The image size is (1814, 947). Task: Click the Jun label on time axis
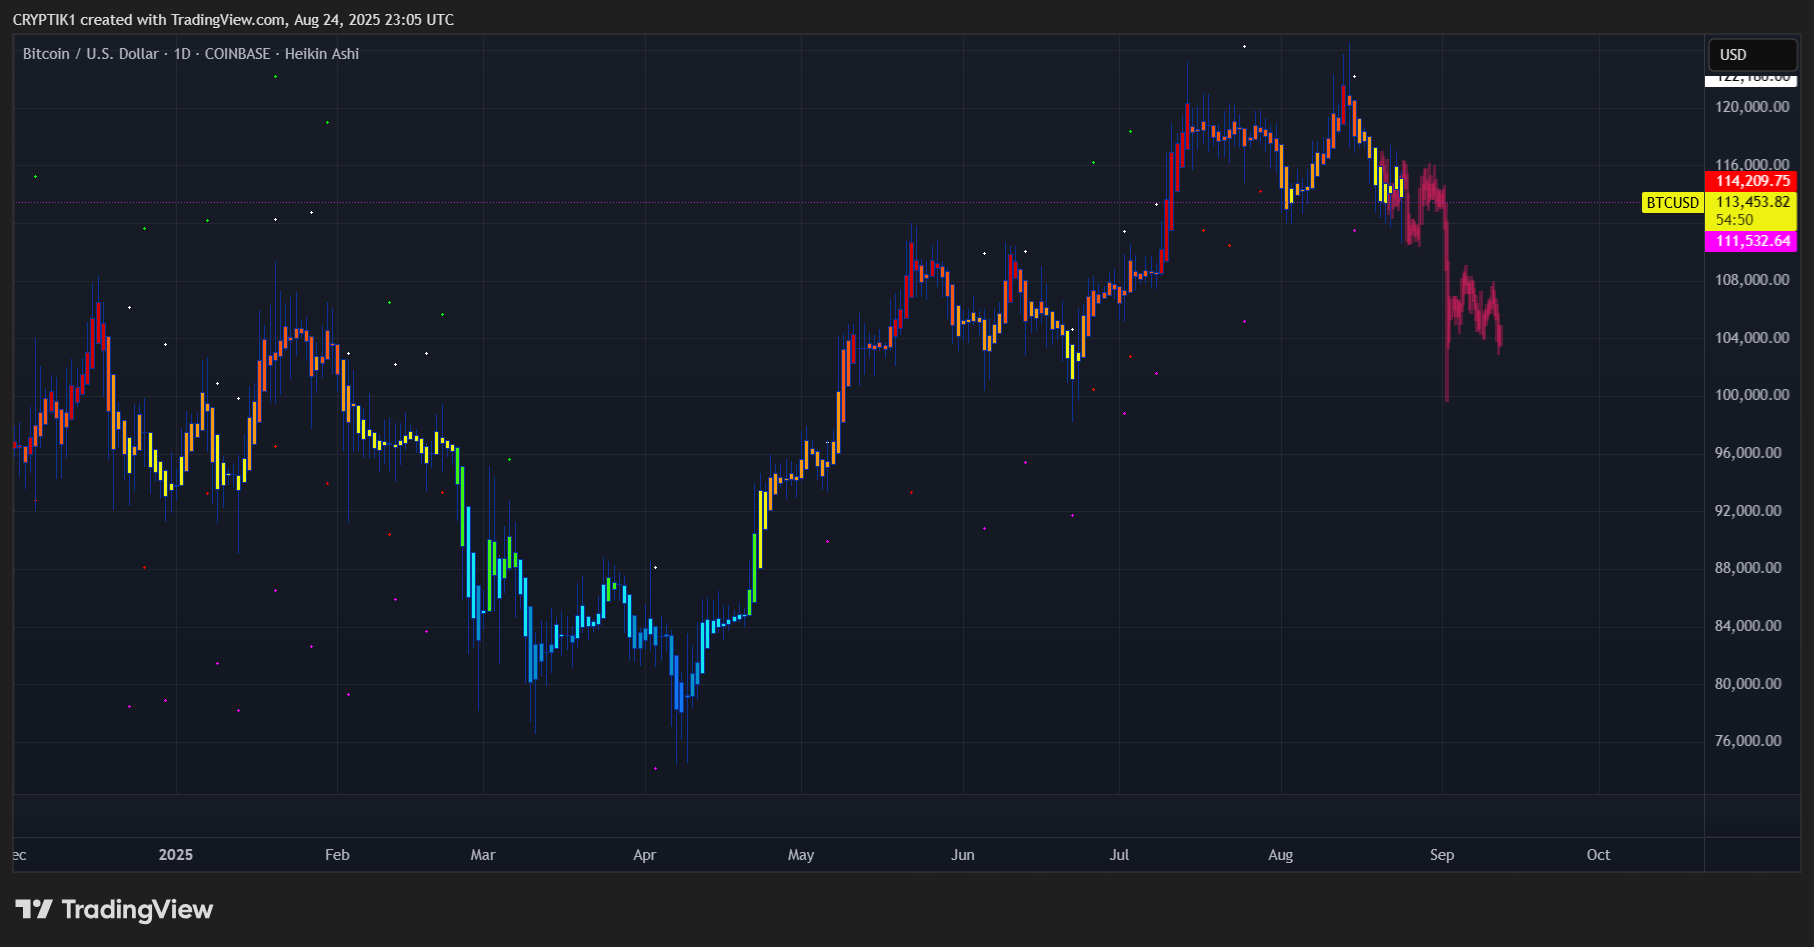pos(963,855)
